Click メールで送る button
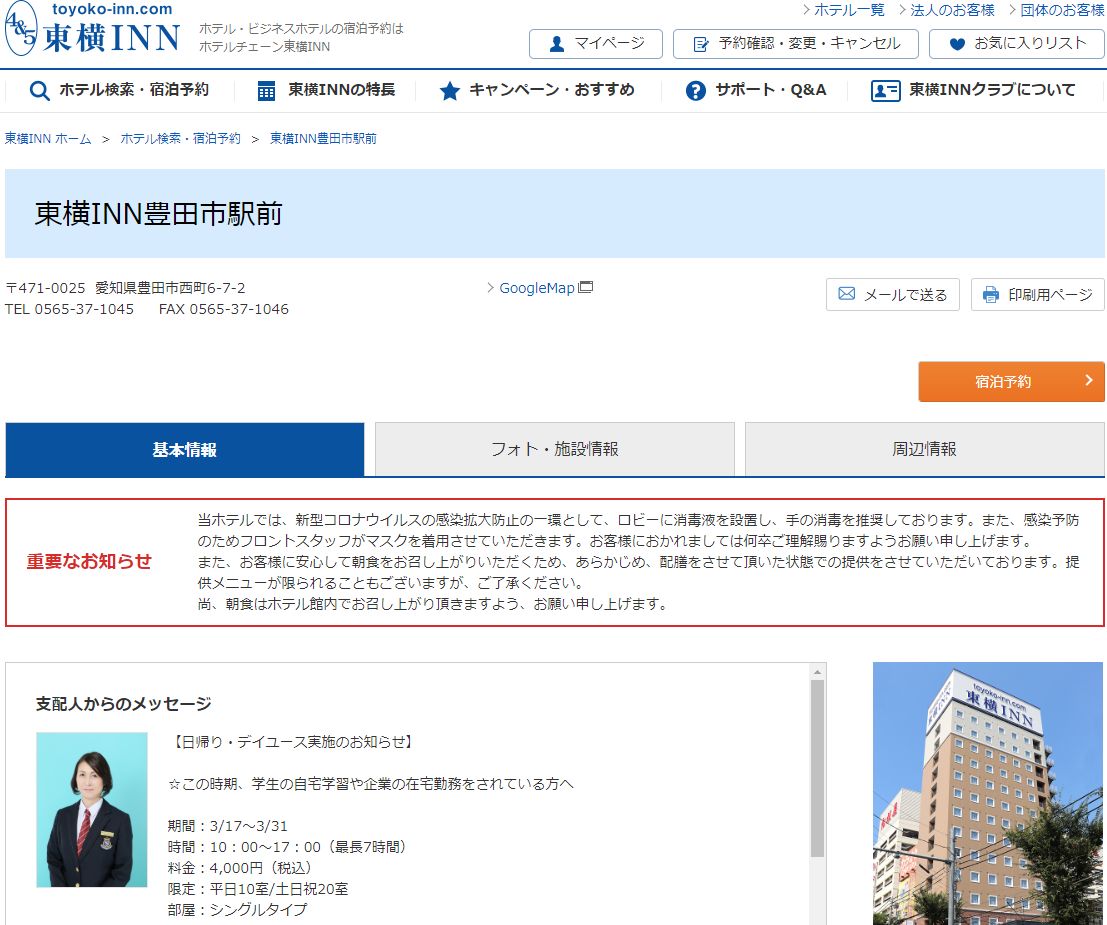 point(892,294)
